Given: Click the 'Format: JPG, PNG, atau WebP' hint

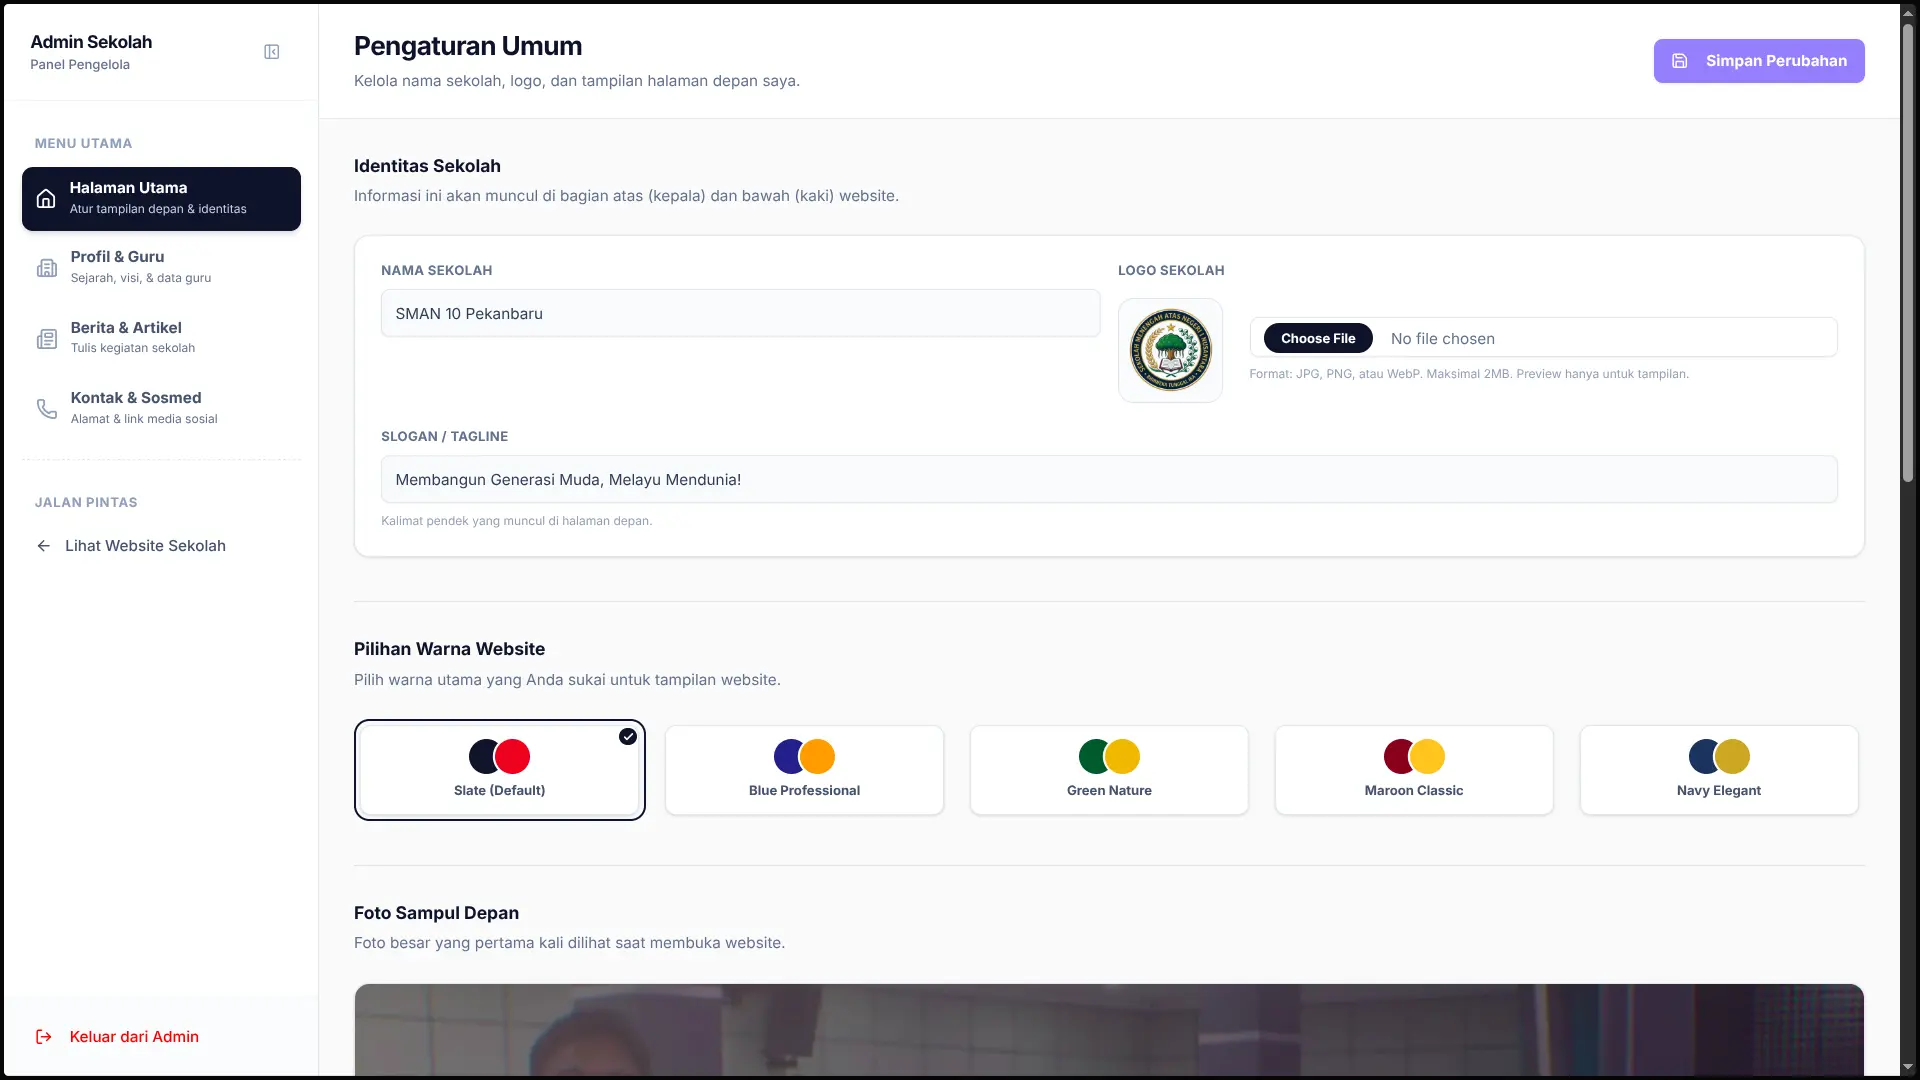Looking at the screenshot, I should (x=1469, y=374).
